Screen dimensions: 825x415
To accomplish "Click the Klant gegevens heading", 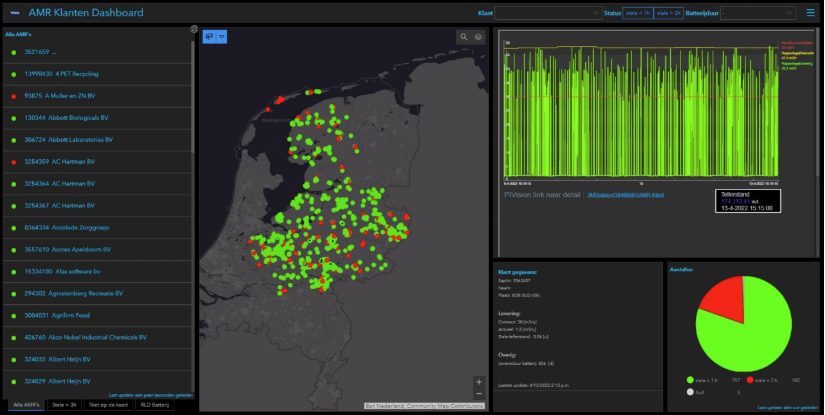I will 518,272.
